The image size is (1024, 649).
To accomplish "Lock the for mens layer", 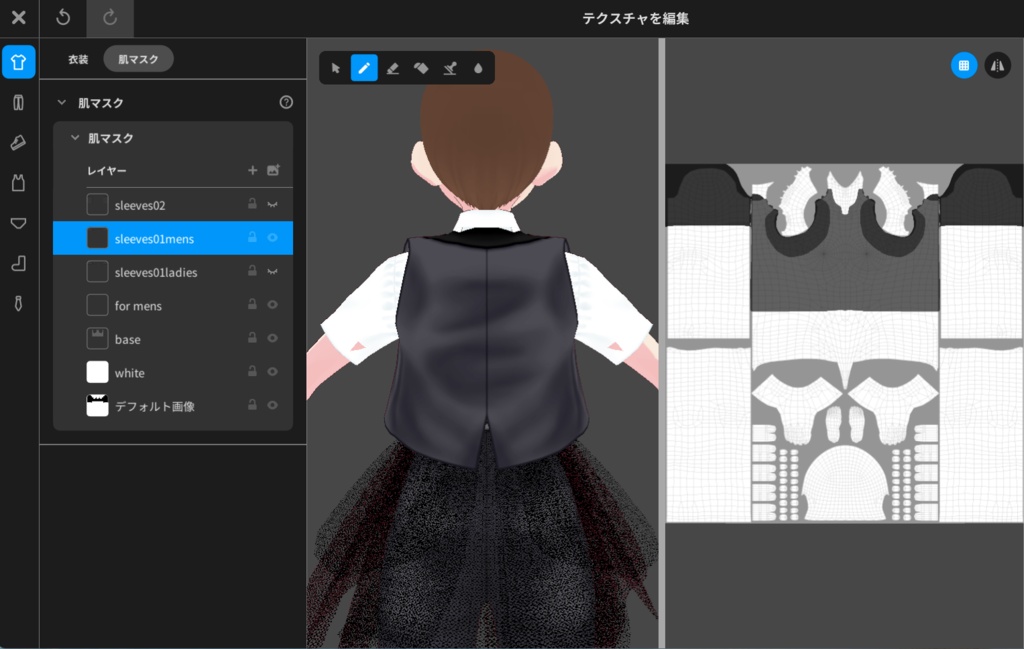I will pyautogui.click(x=252, y=304).
